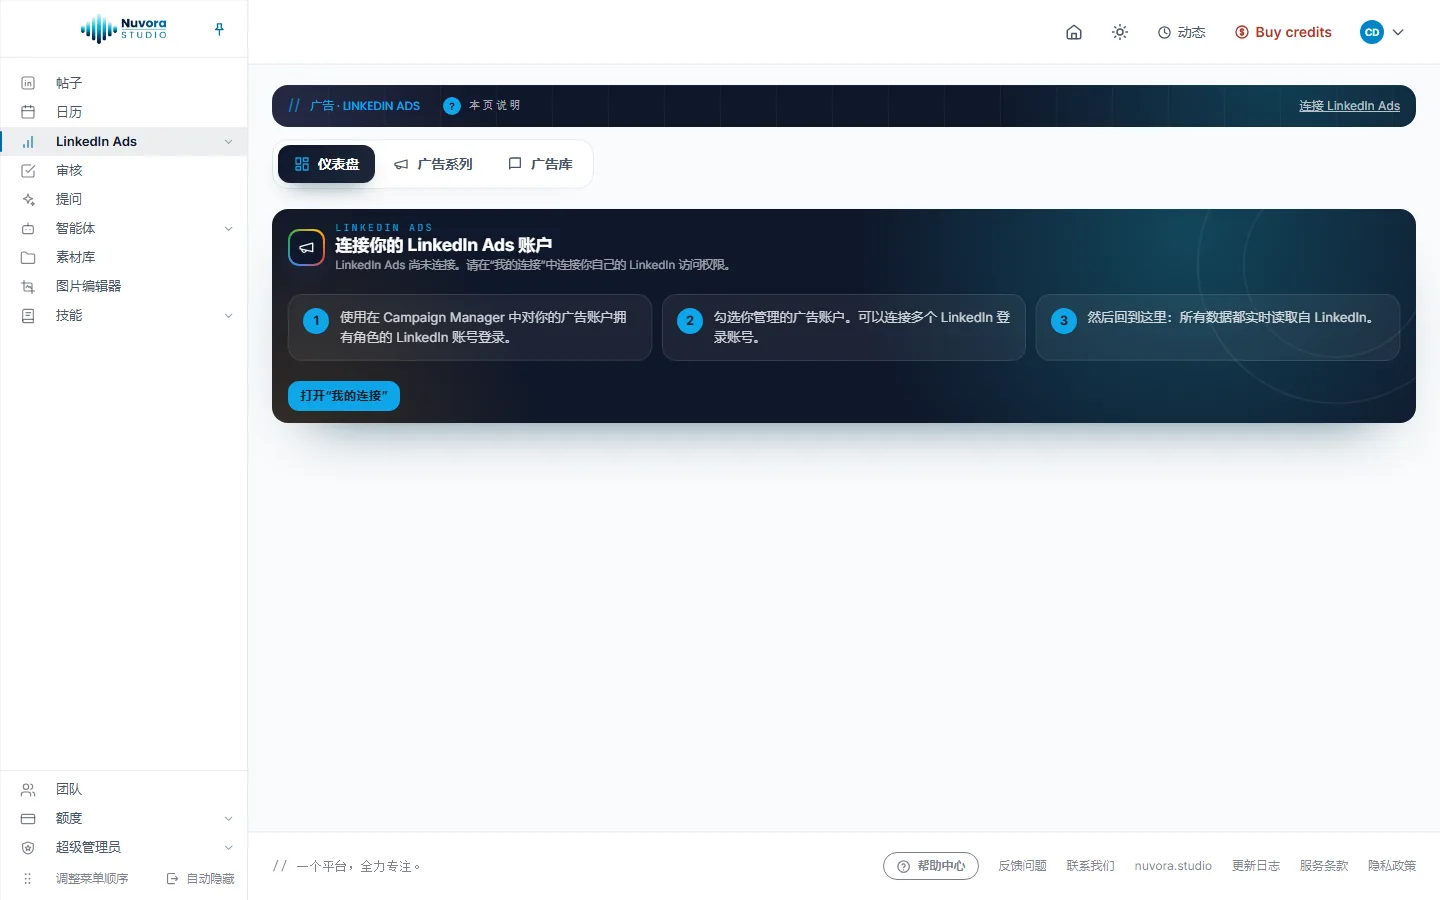
Task: Click the 本页说明 help question icon
Action: point(452,106)
